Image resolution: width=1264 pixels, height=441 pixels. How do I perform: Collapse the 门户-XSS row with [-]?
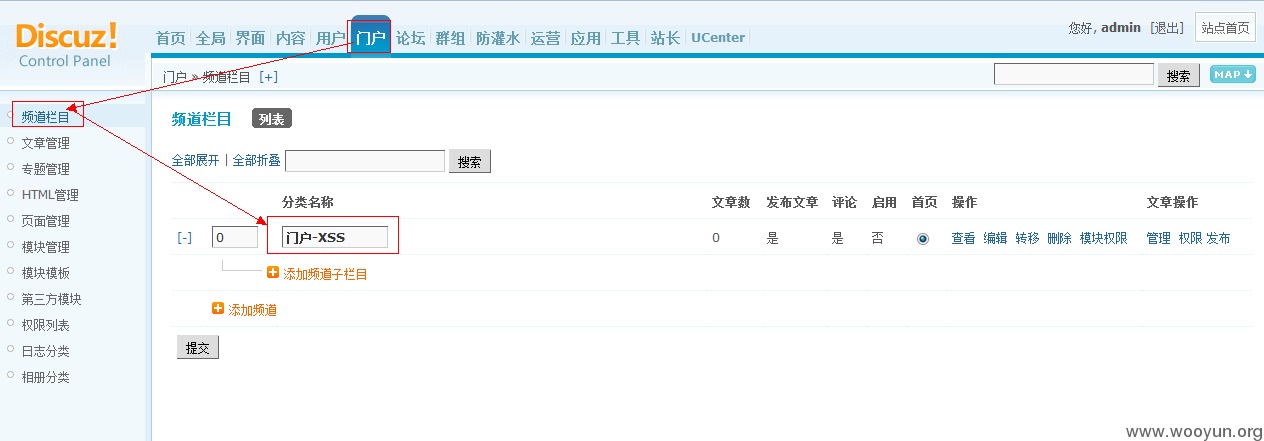coord(185,238)
